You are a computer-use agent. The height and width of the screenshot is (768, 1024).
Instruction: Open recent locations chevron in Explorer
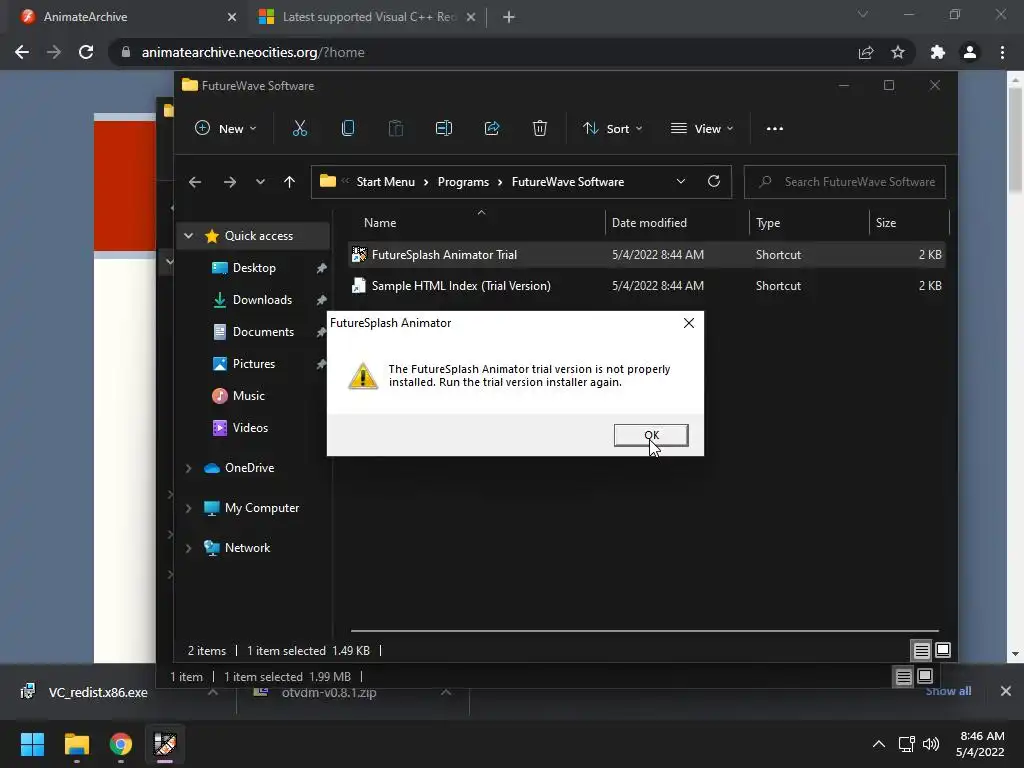(x=261, y=182)
